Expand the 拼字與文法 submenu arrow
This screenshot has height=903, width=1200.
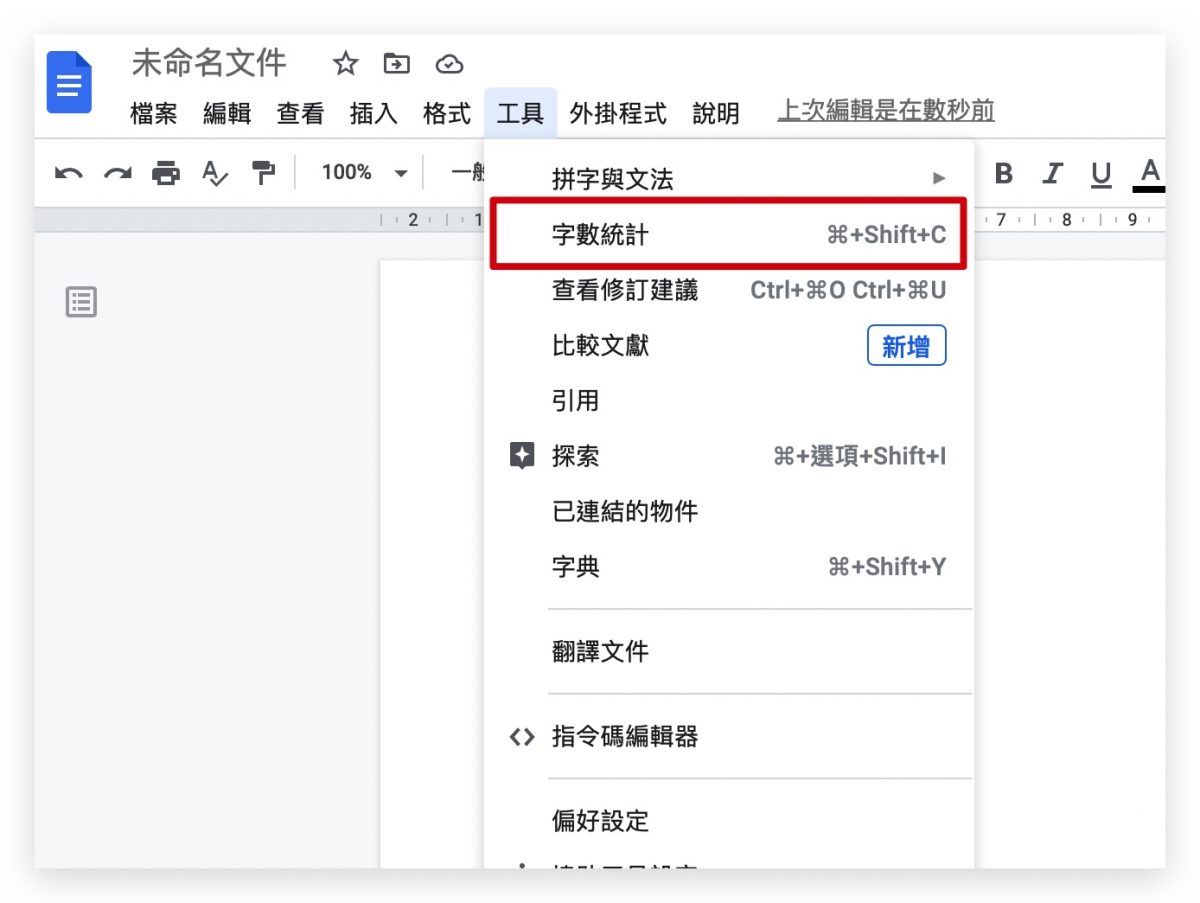939,179
